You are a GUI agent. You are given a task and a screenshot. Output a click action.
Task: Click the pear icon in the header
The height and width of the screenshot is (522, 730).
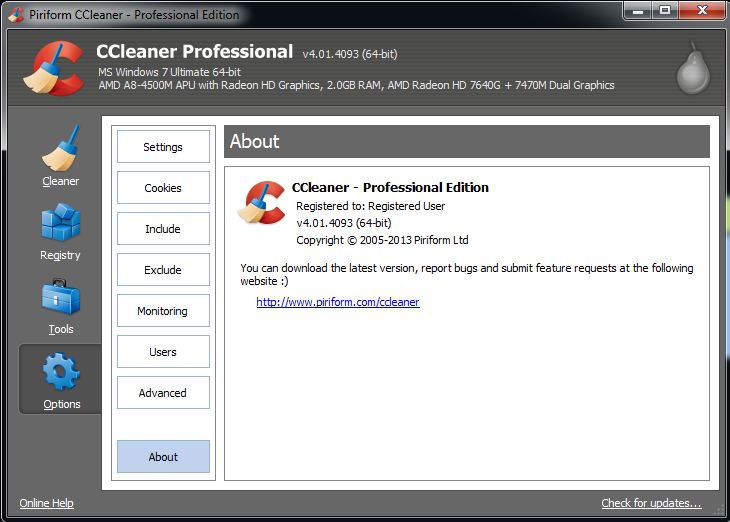[x=693, y=68]
